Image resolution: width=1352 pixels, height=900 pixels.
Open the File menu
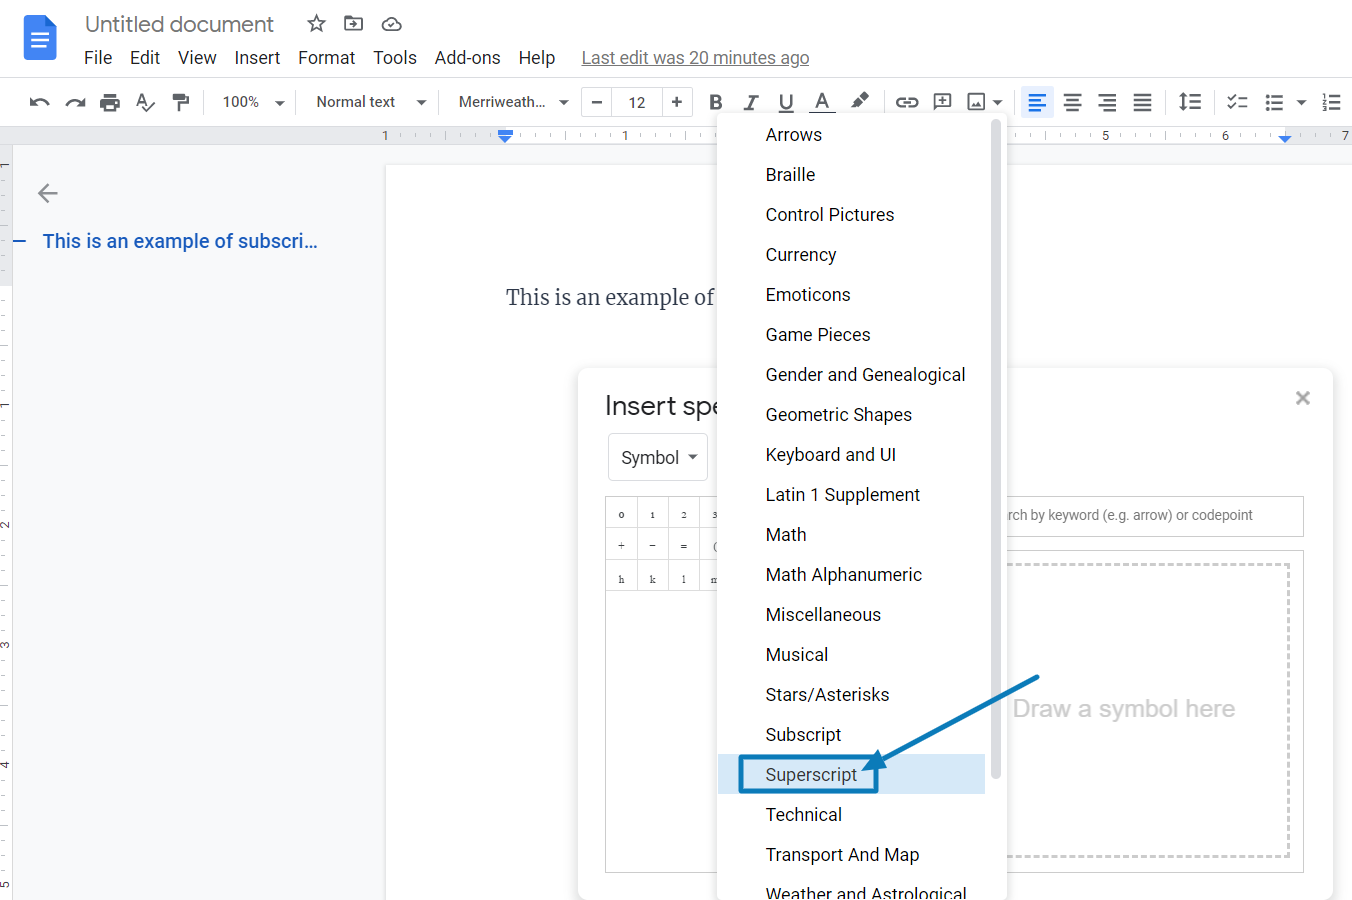[98, 58]
